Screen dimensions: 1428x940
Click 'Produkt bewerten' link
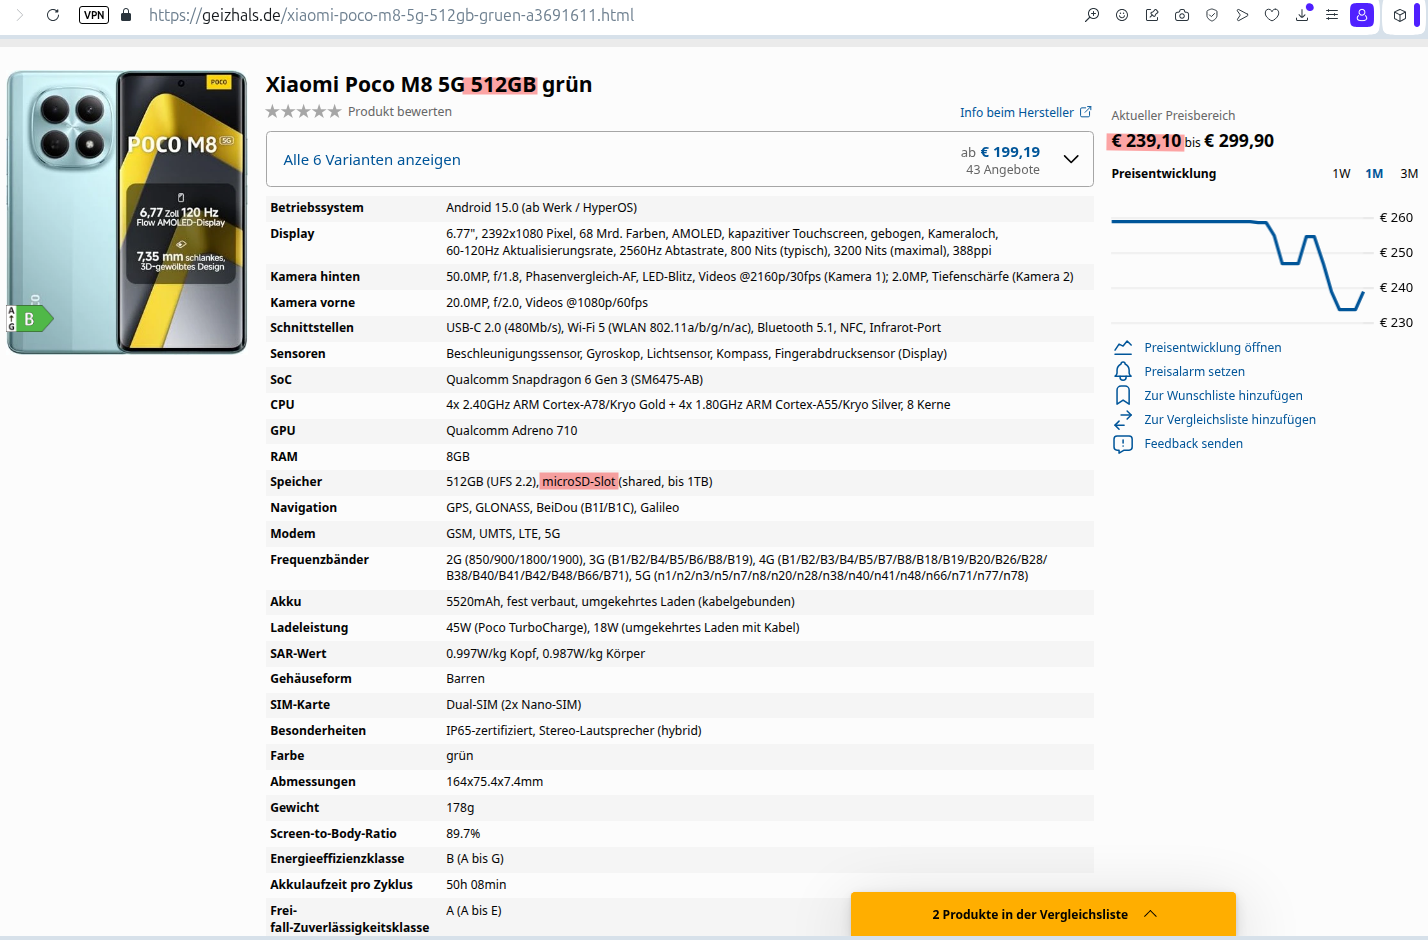(400, 111)
